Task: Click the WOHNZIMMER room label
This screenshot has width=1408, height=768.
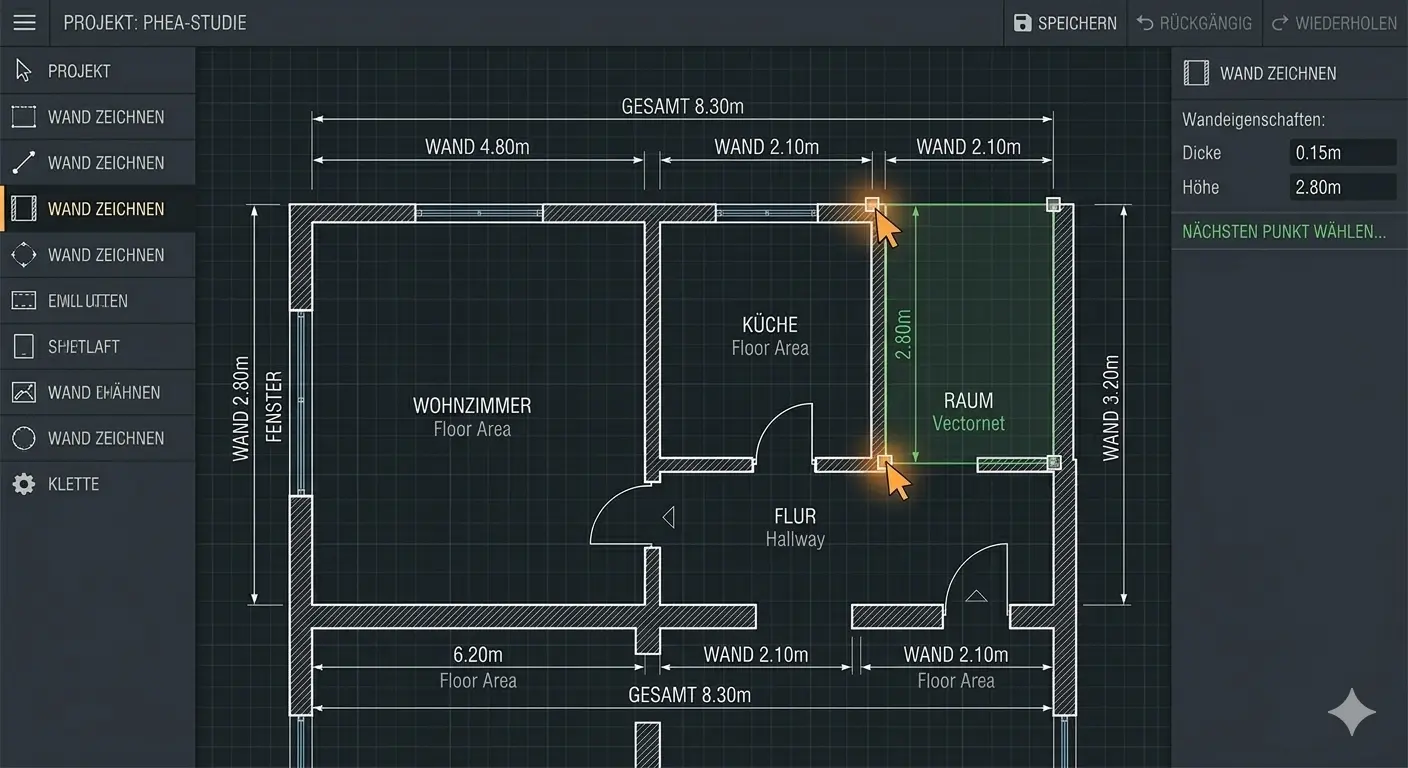Action: [472, 406]
